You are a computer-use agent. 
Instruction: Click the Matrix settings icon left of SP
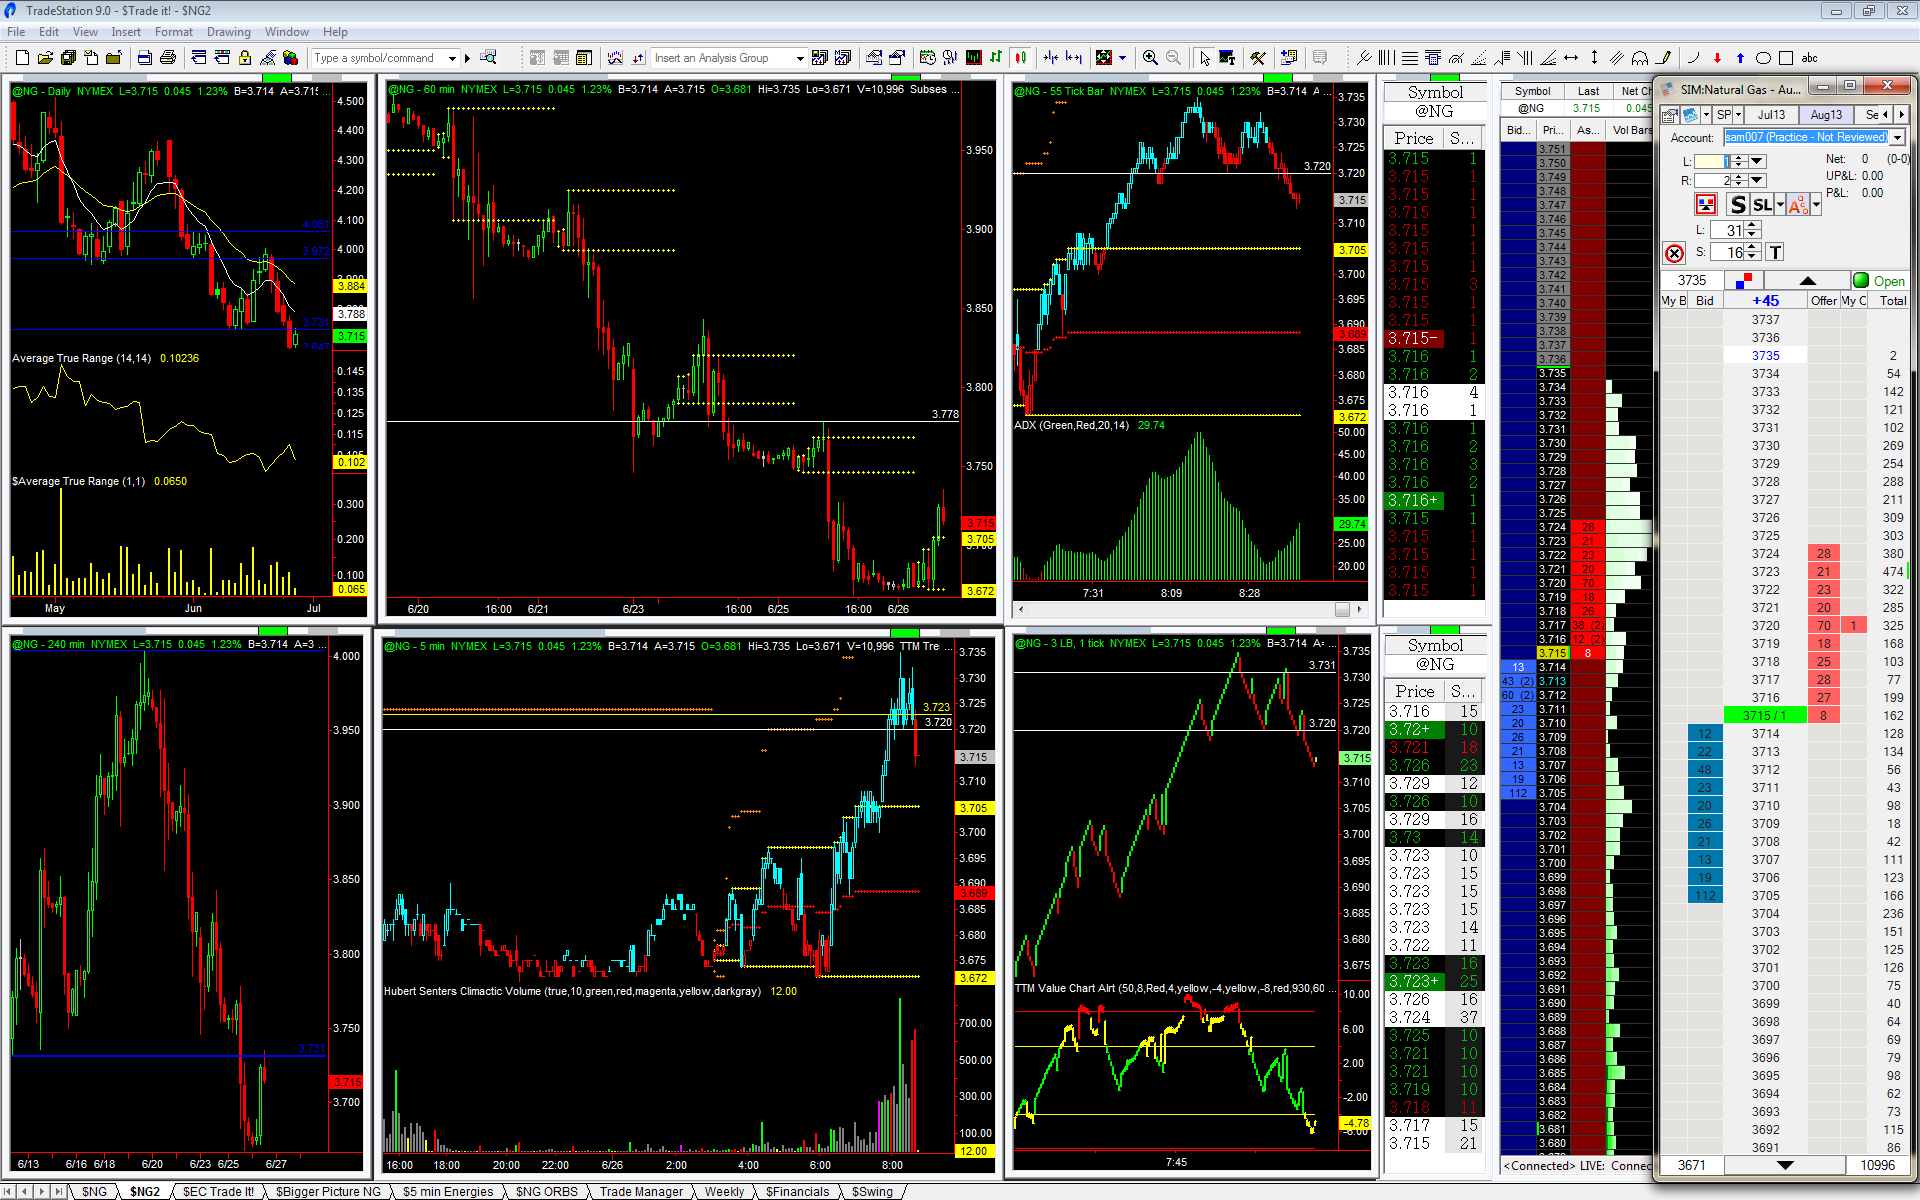click(1669, 115)
